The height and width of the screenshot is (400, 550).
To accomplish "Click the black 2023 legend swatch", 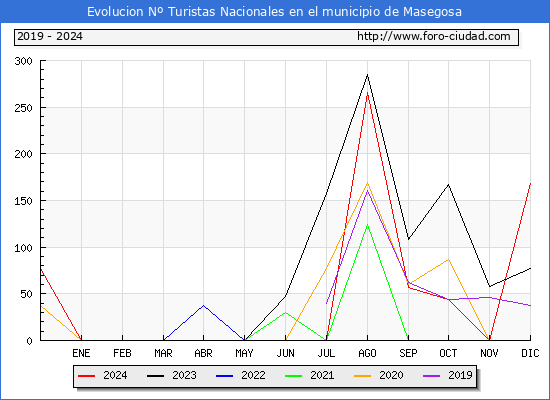I will 155,376.
